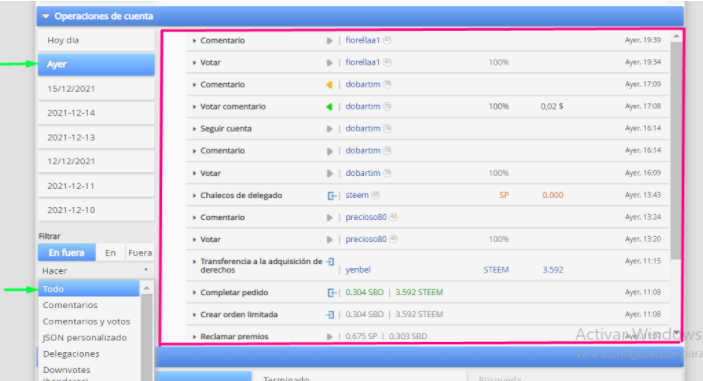Switch filter to Fuera only
Viewport: 703px width, 381px height.
pyautogui.click(x=140, y=253)
